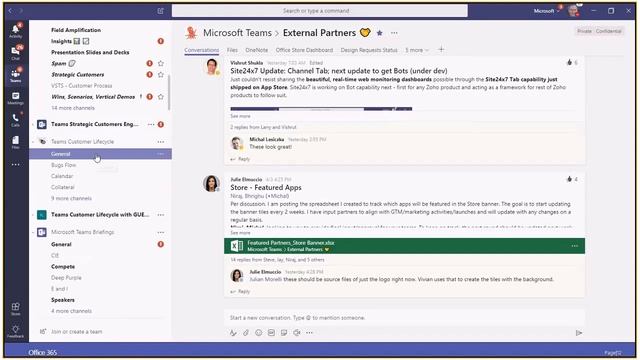Click the channel list scrollbar
Image resolution: width=640 pixels, height=360 pixels.
(169, 93)
